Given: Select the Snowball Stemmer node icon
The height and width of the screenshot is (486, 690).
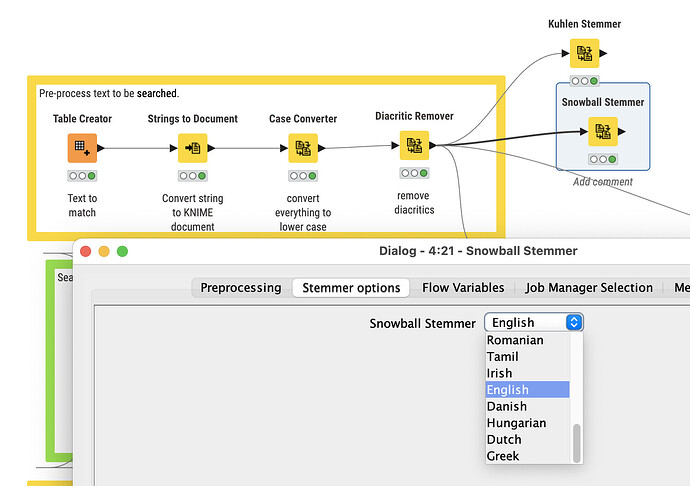Looking at the screenshot, I should click(x=603, y=131).
